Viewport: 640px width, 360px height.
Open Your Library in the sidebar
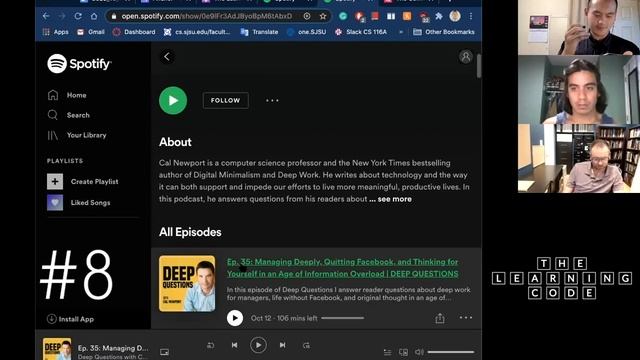[77, 135]
